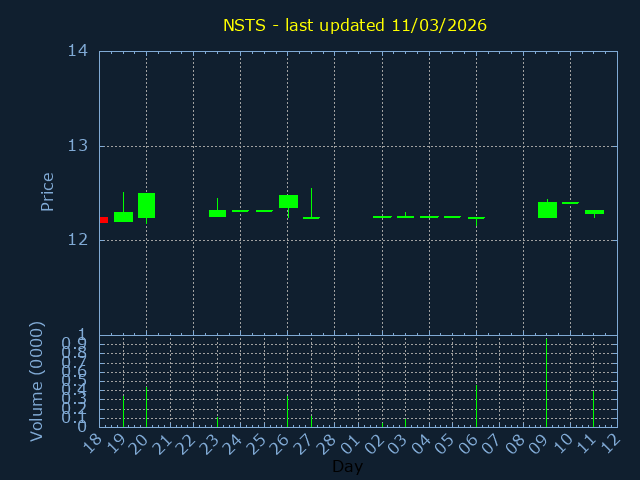Select the 13 price tick label
Screen dimensions: 640x480
pos(78,146)
